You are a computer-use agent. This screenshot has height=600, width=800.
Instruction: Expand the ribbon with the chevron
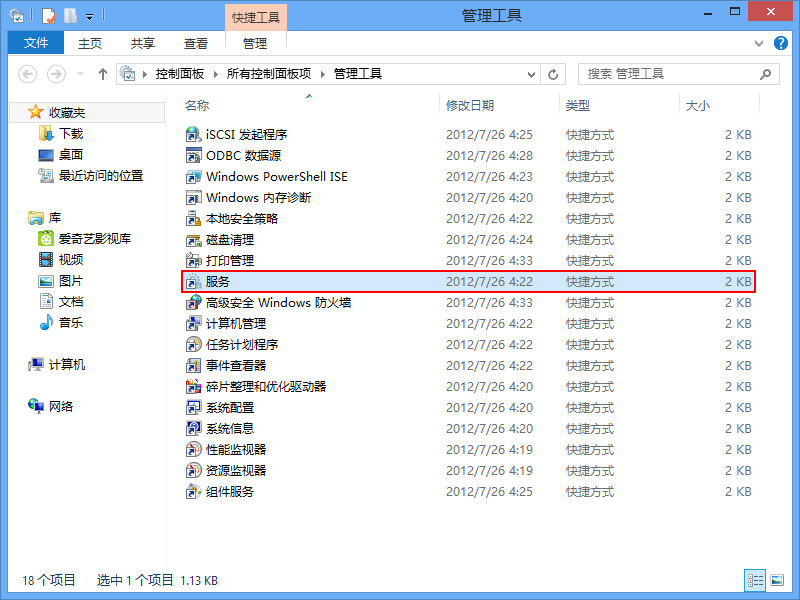(x=759, y=43)
